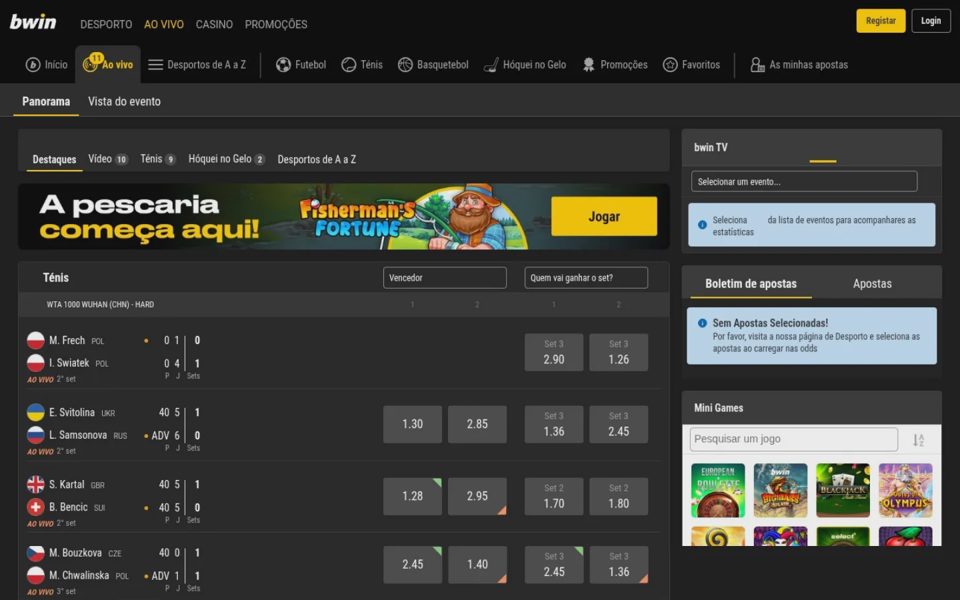960x600 pixels.
Task: Open the Selecionar um evento dropdown
Action: [x=804, y=181]
